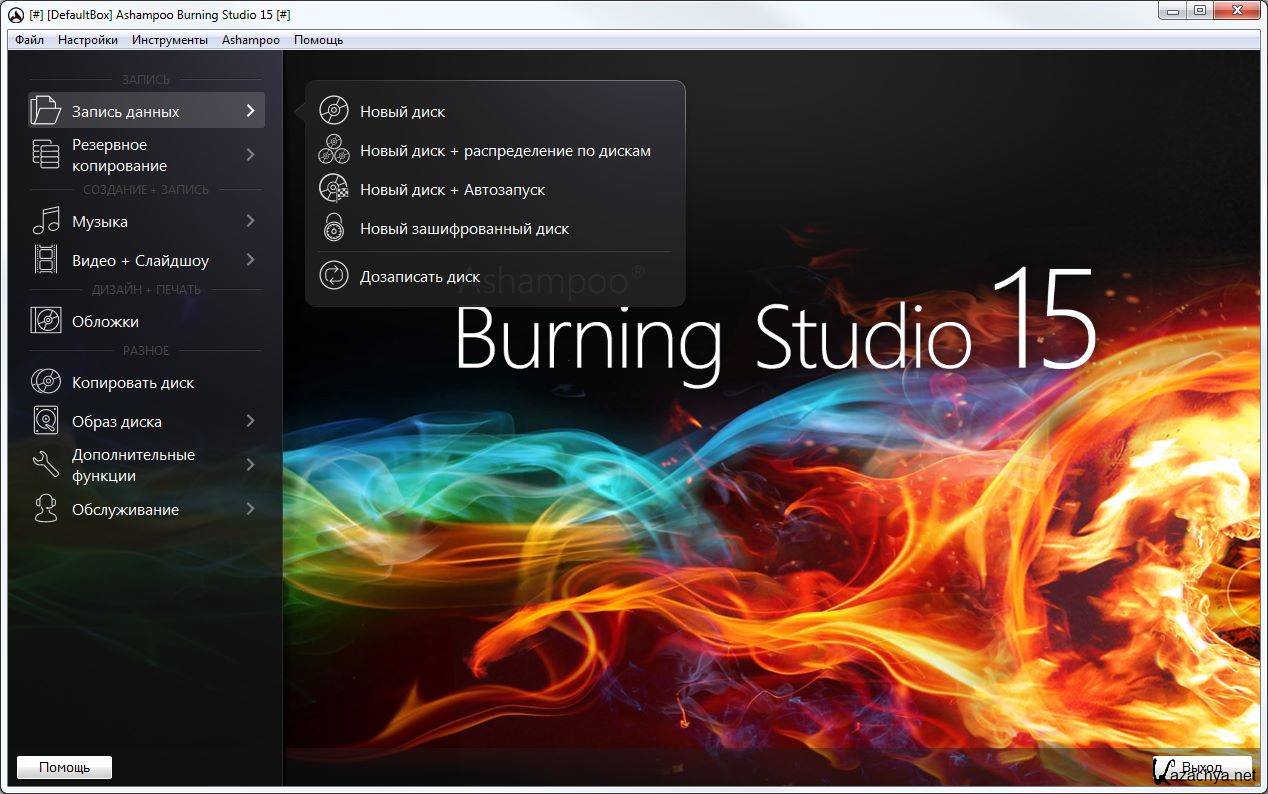Expand the Музыка submenu arrow

tap(250, 221)
